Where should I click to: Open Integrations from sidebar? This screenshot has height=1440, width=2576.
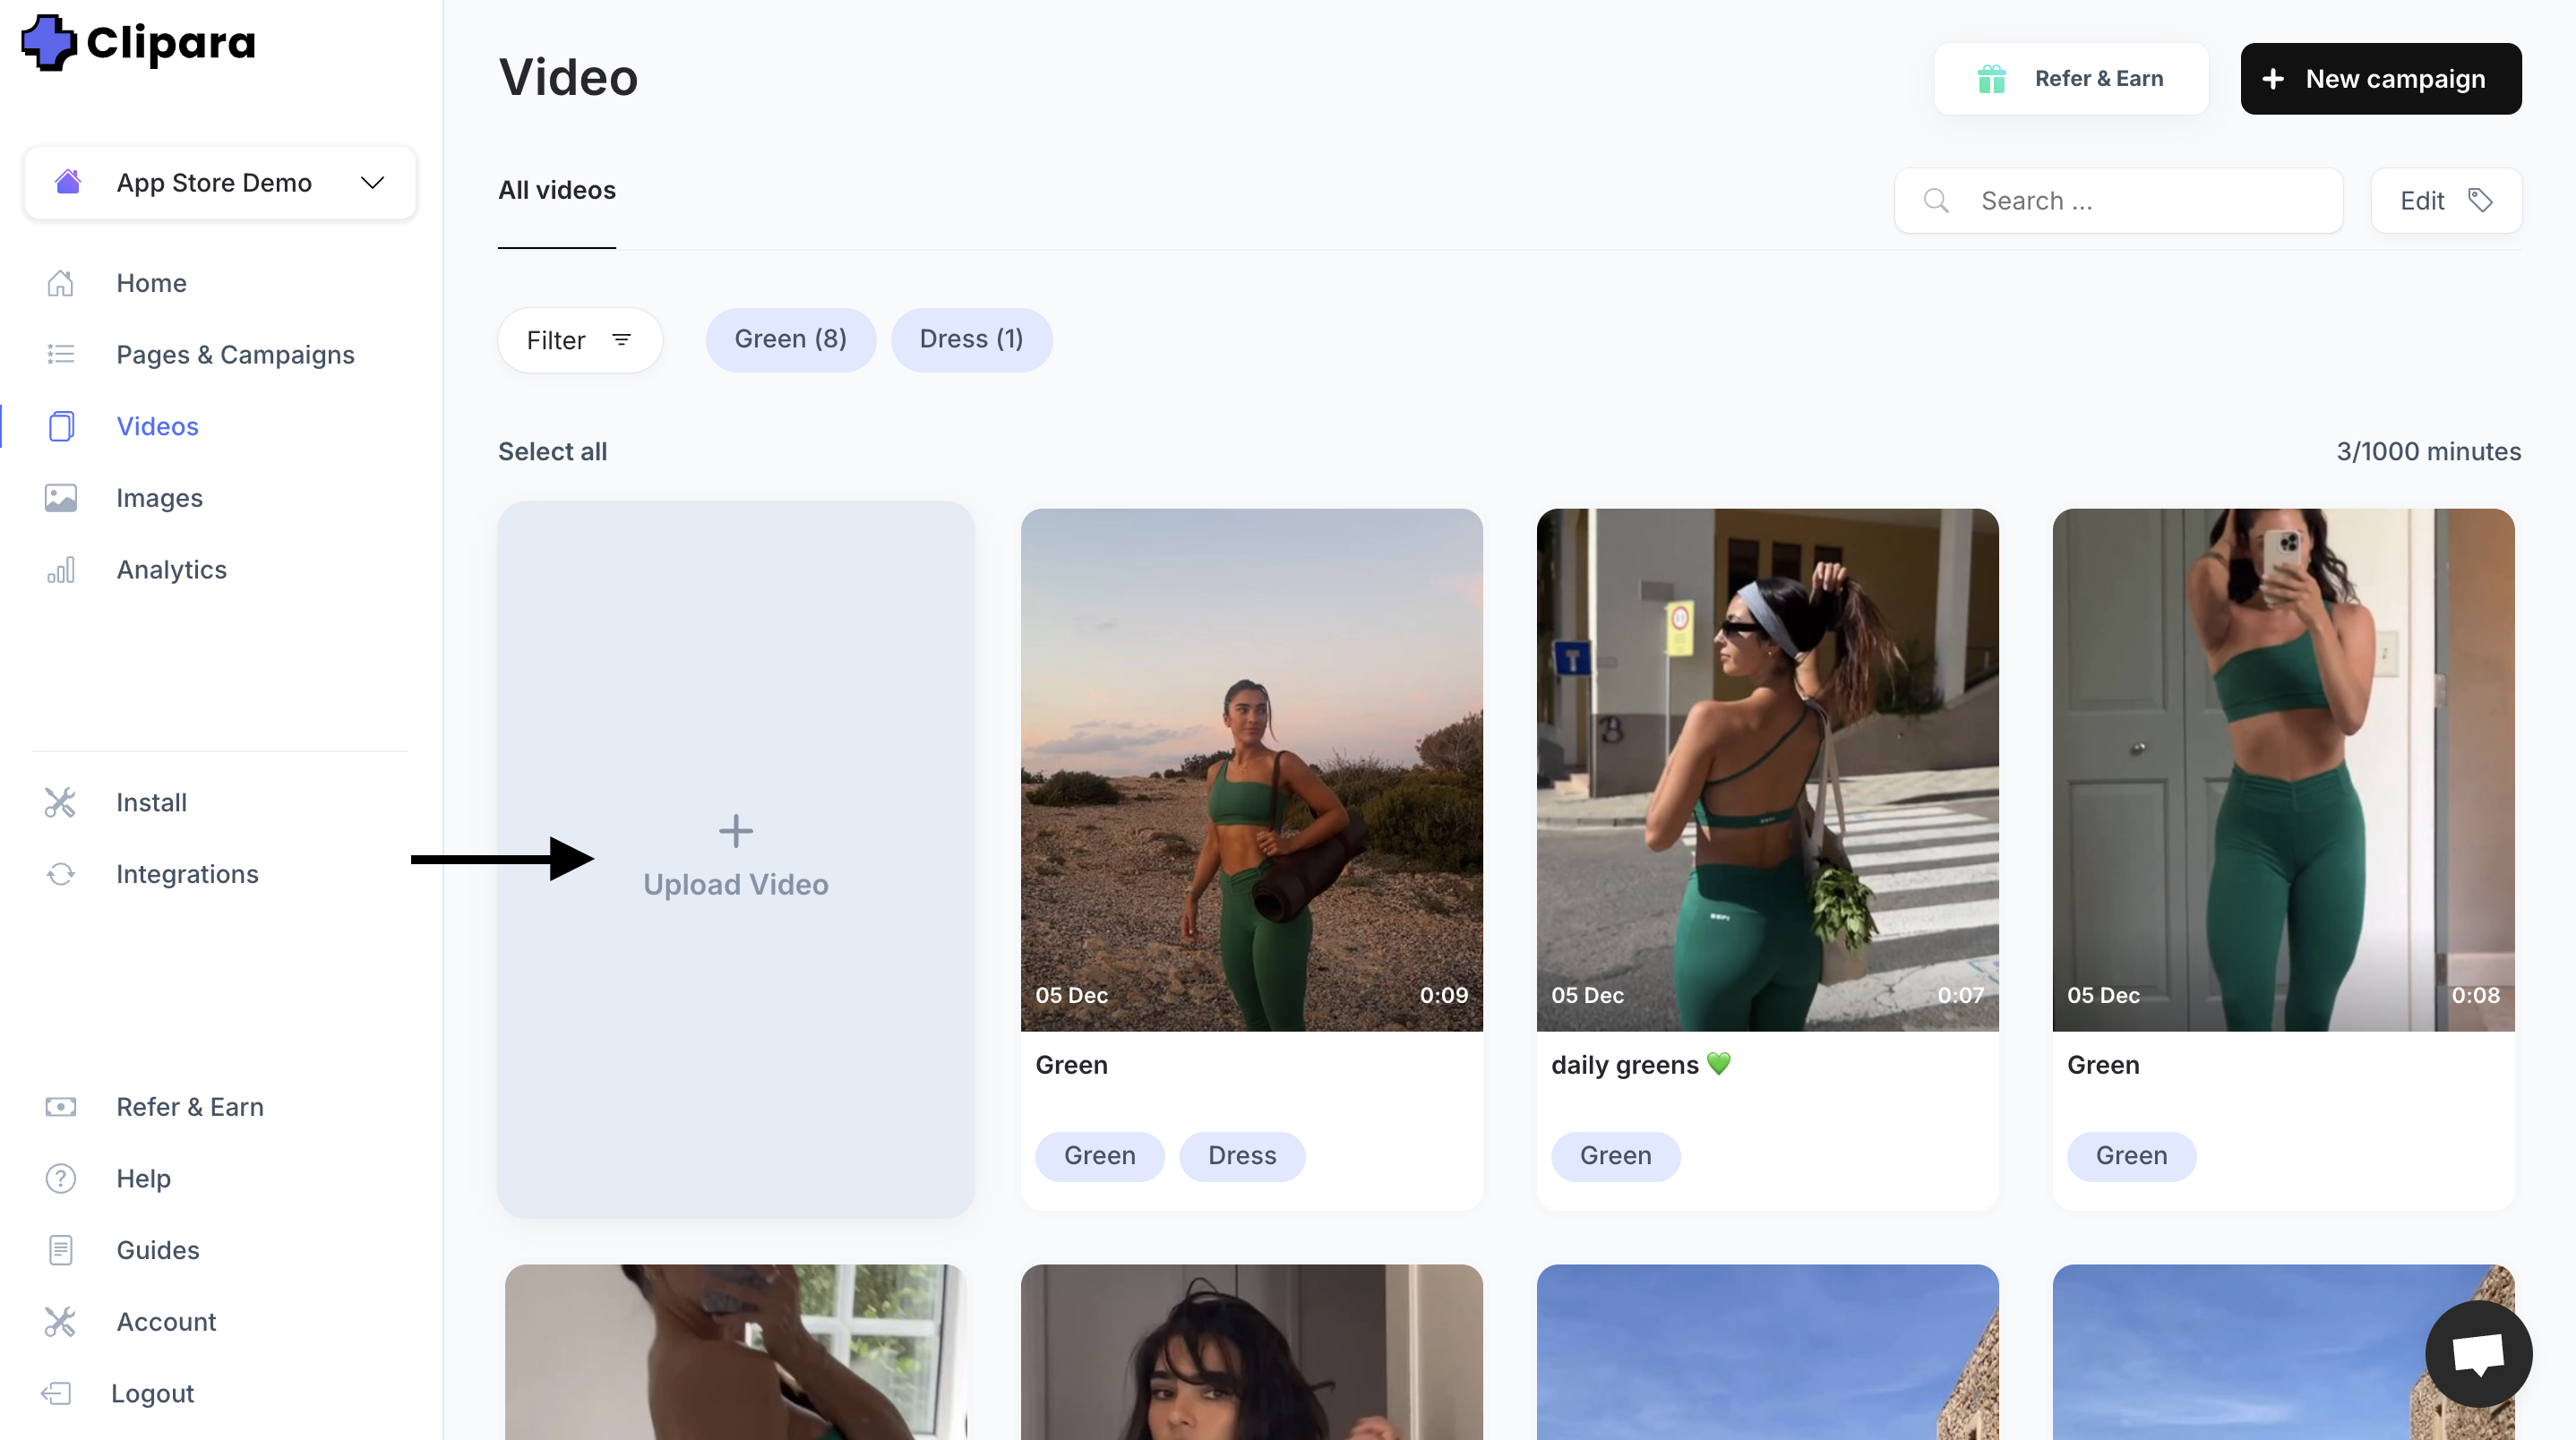pyautogui.click(x=187, y=874)
